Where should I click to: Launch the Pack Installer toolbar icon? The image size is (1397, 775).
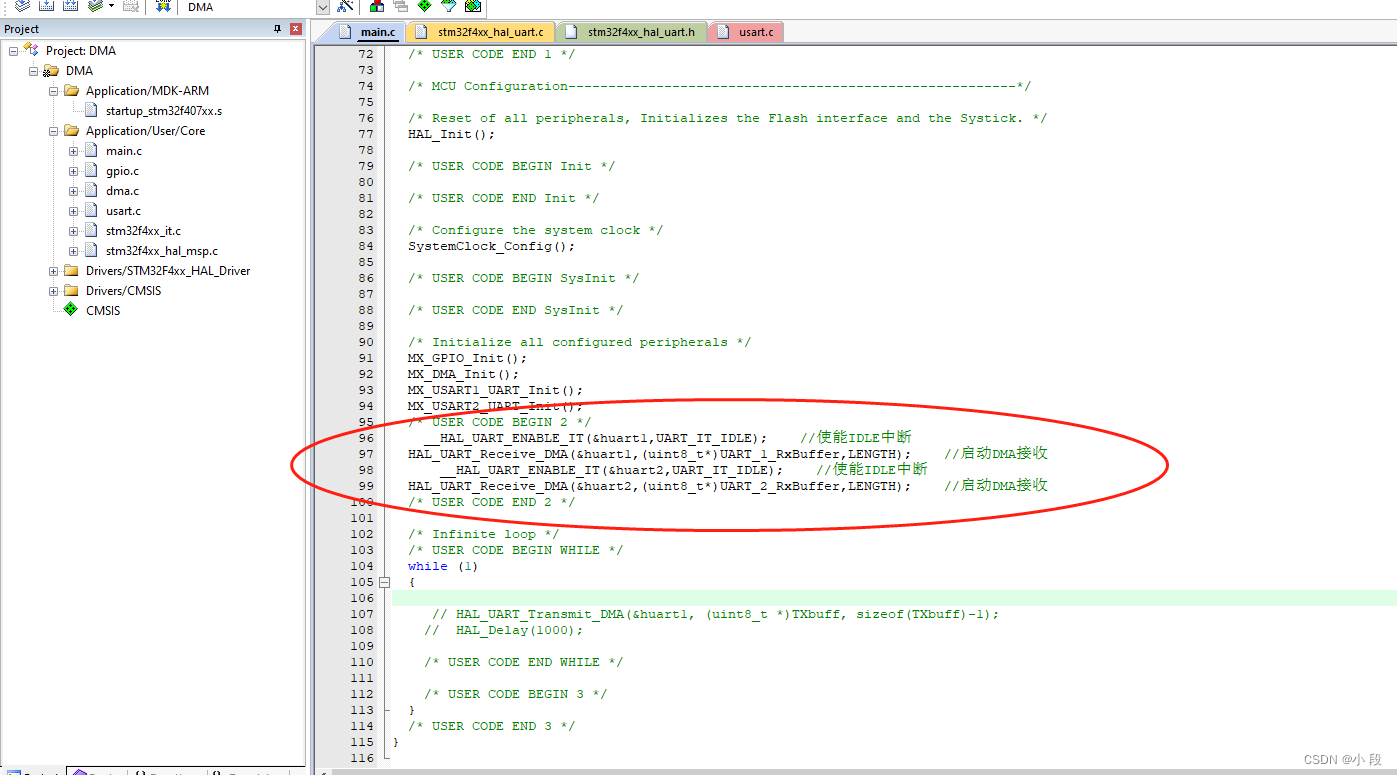(x=472, y=6)
